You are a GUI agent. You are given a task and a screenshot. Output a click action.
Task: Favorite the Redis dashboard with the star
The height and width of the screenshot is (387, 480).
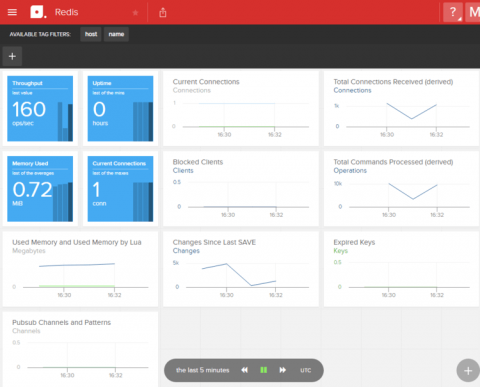[x=135, y=13]
